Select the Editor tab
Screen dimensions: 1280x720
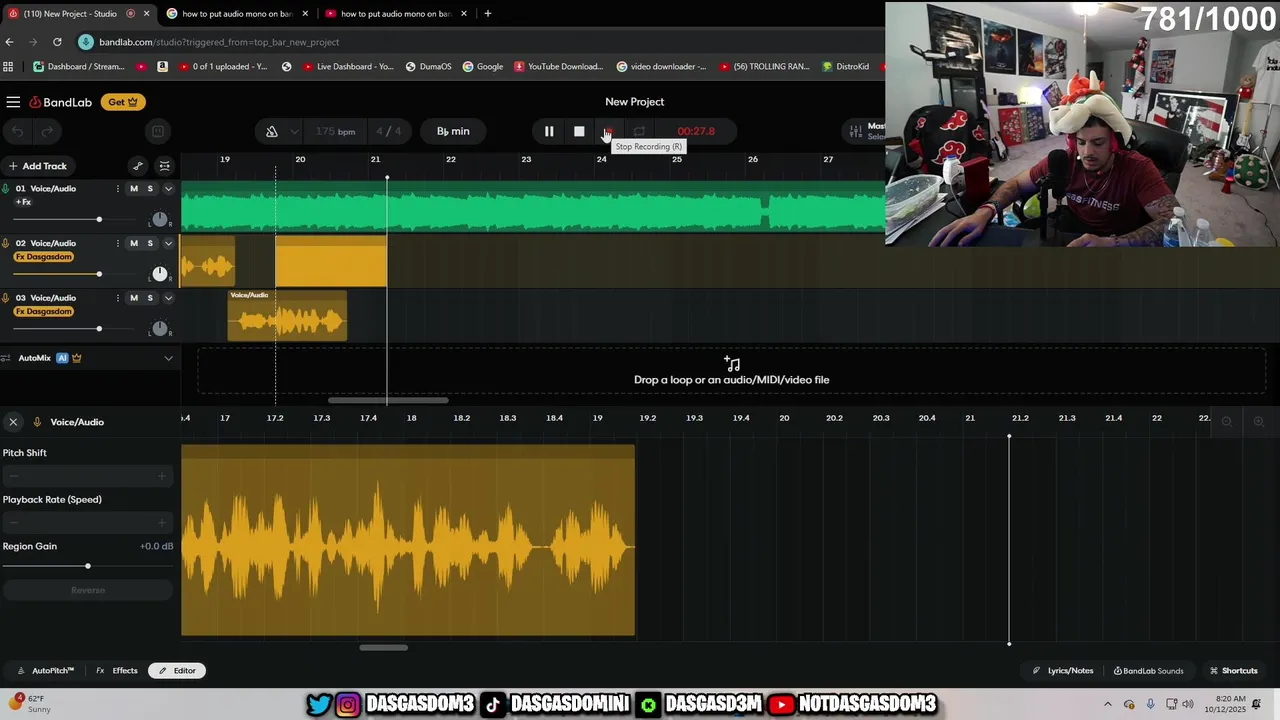(177, 671)
